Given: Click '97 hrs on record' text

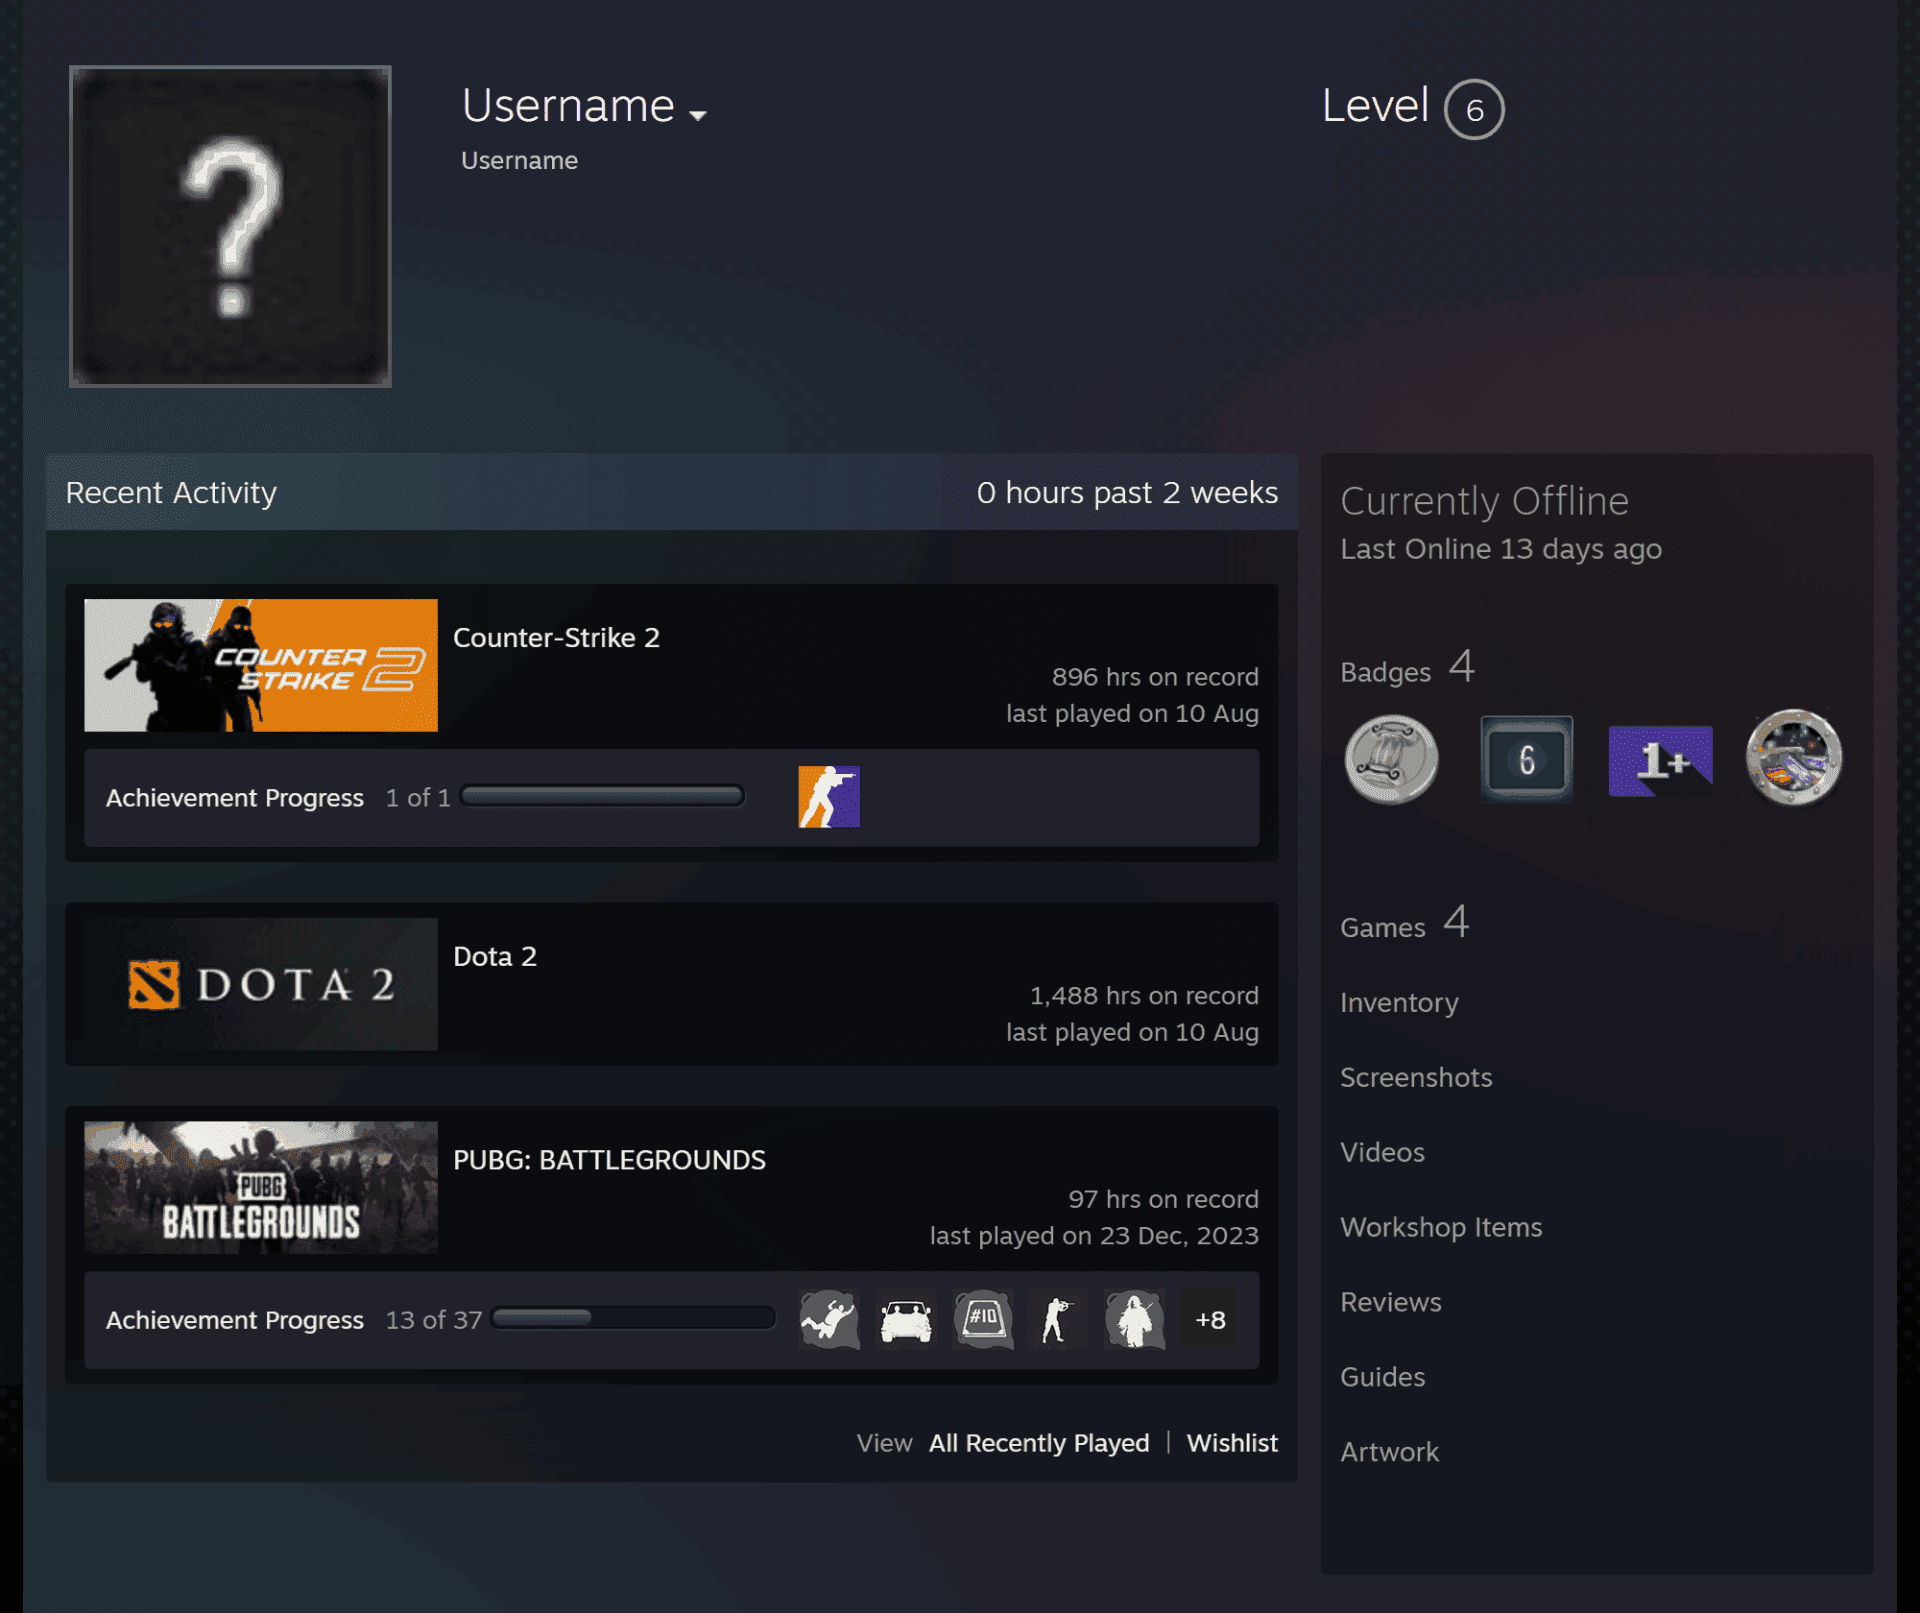Looking at the screenshot, I should [1163, 1199].
